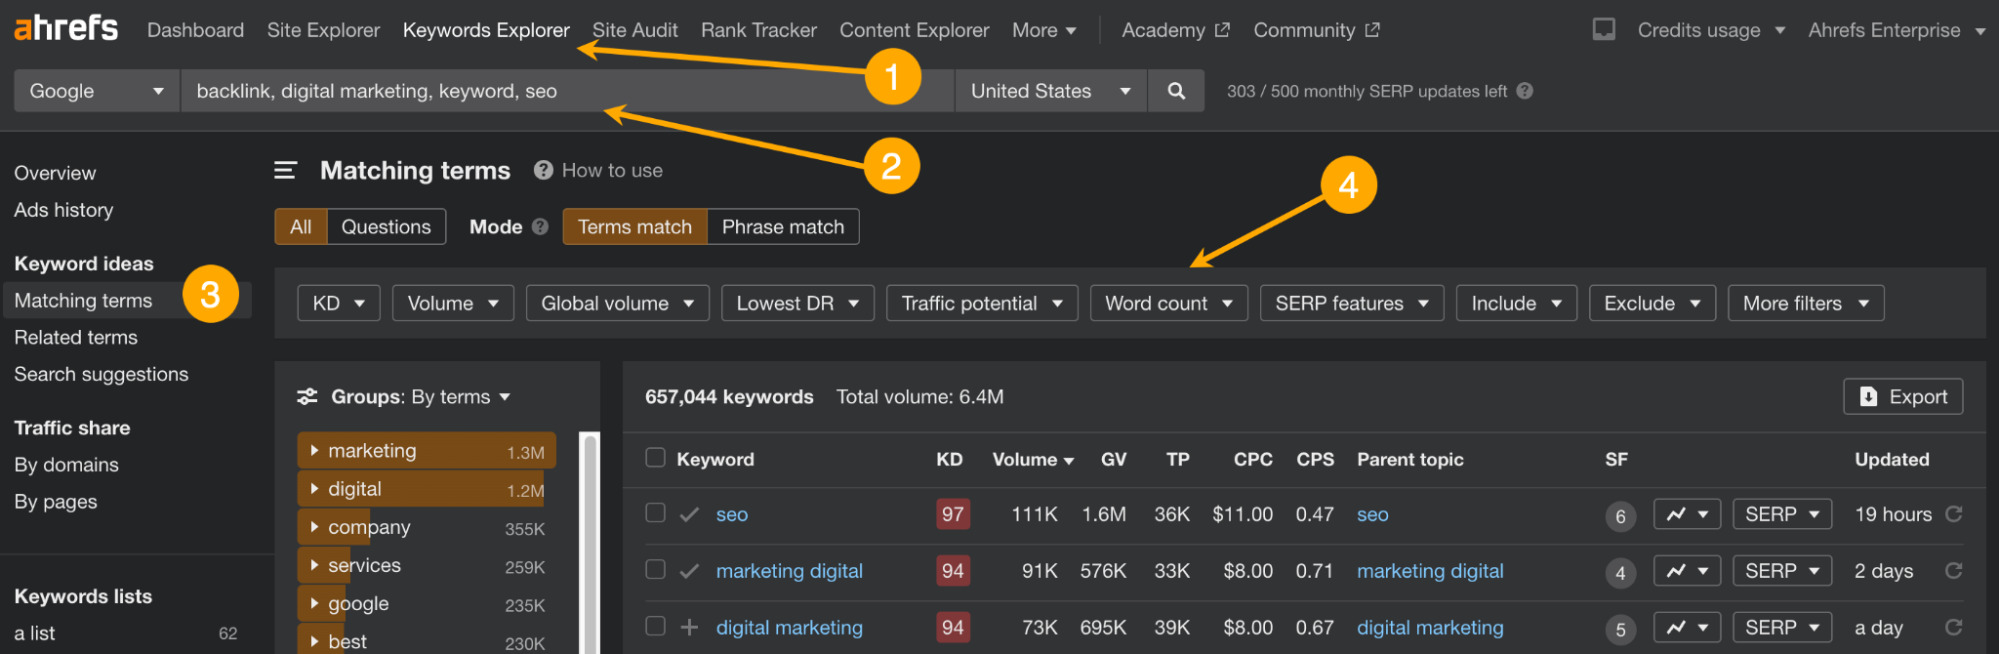
Task: Click SERP features badge 6 for seo
Action: (1620, 516)
